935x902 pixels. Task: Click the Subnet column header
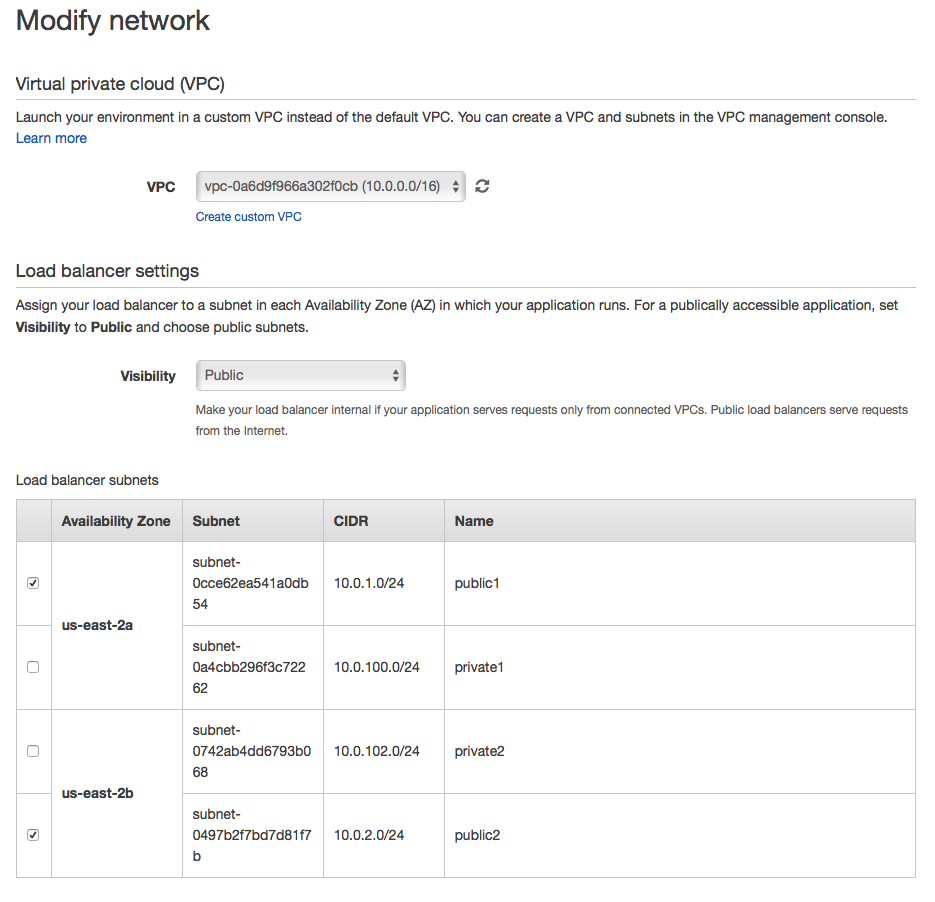pos(216,521)
